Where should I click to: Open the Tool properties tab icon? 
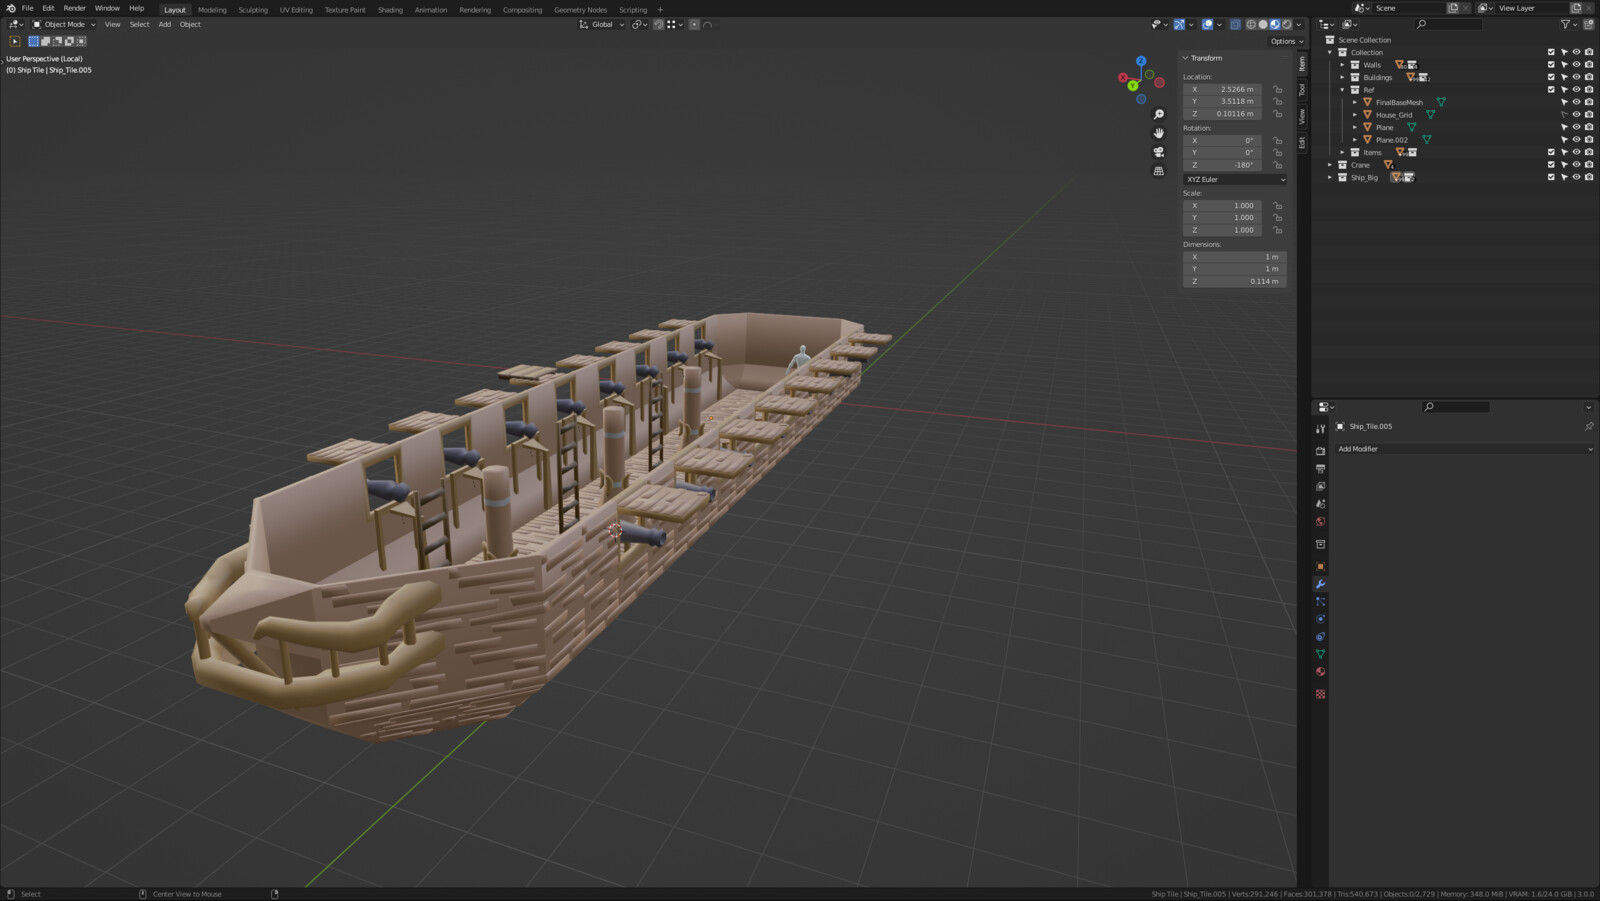(x=1320, y=429)
